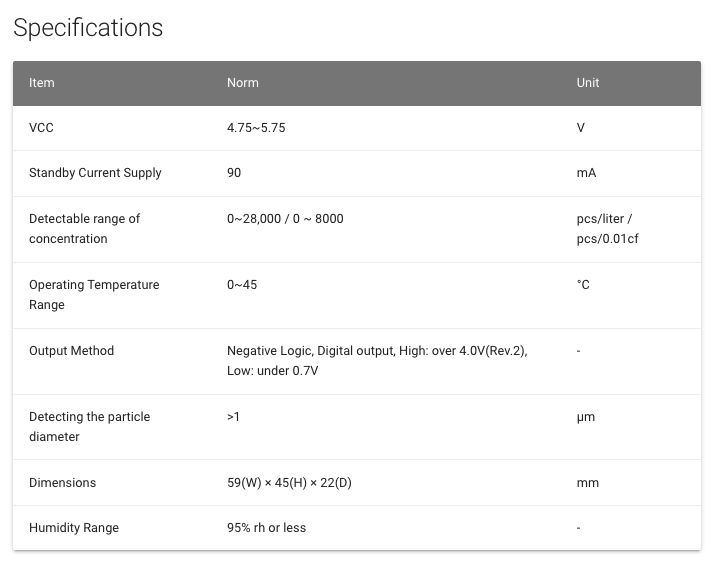This screenshot has width=716, height=563.
Task: Click the pcs/liter unit cell
Action: (607, 228)
